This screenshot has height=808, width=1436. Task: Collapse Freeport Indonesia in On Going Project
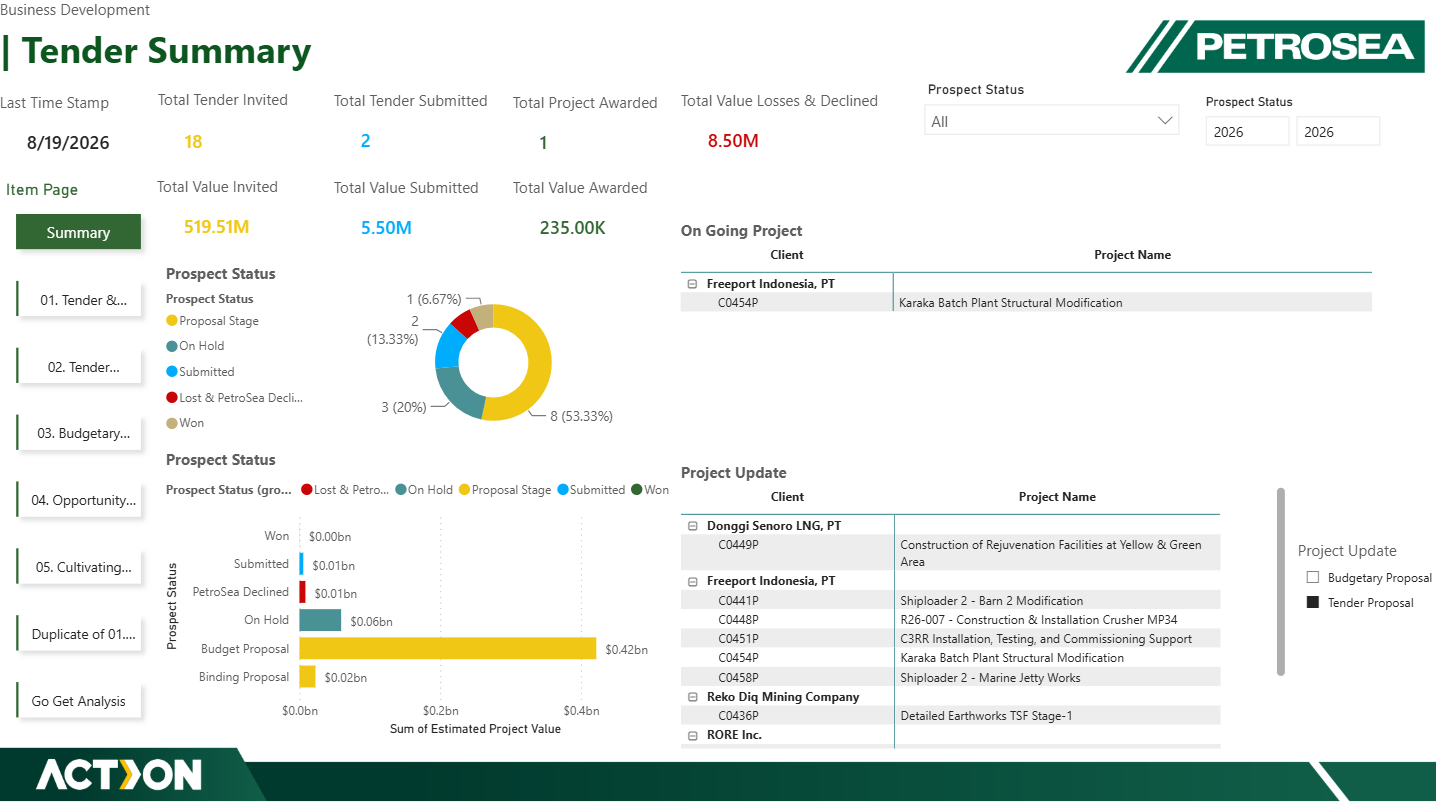692,284
